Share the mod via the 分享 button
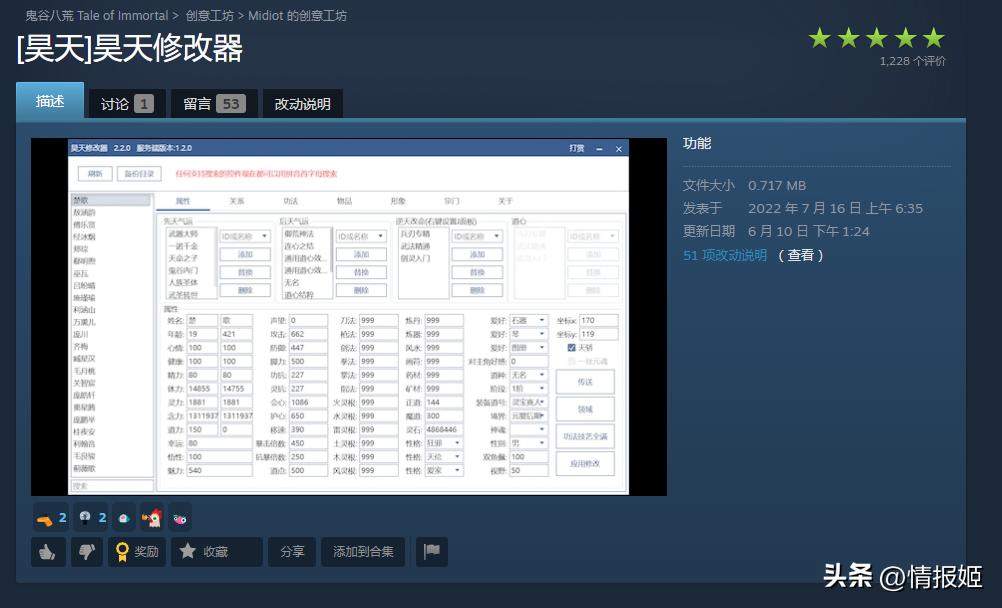This screenshot has height=608, width=1002. tap(291, 551)
